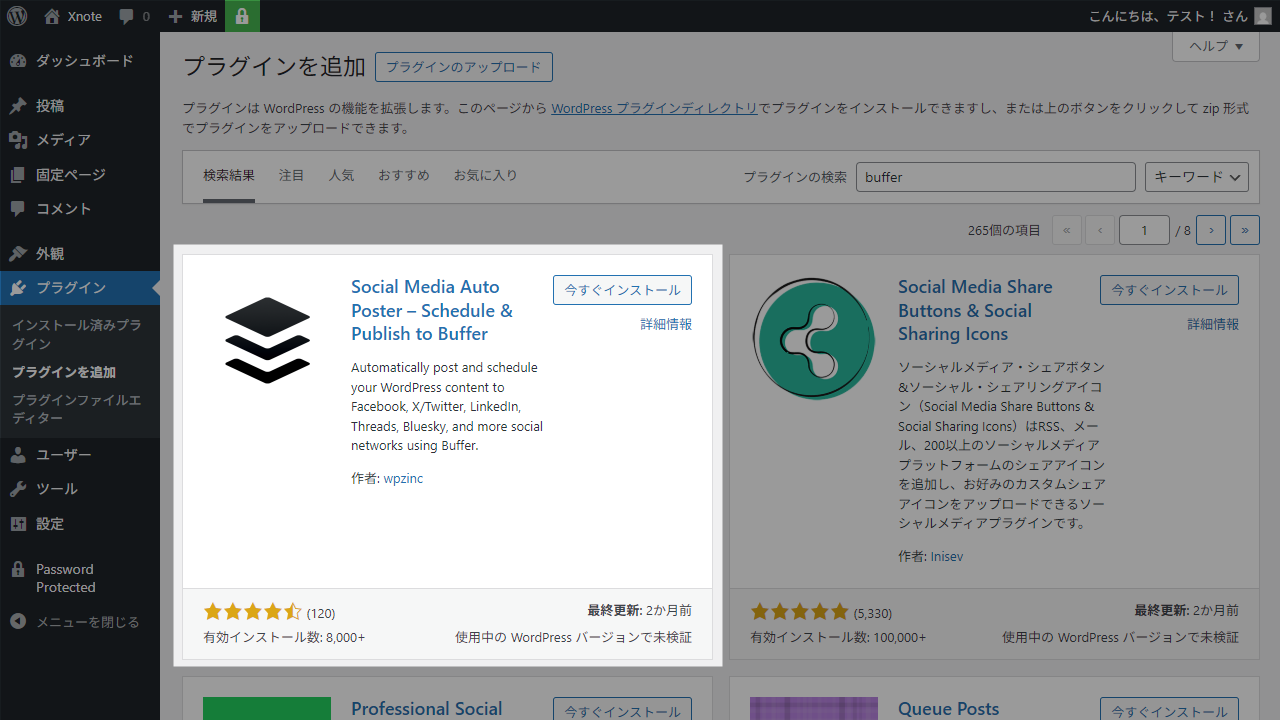Image resolution: width=1280 pixels, height=720 pixels.
Task: Click the green lock icon in admin bar
Action: point(242,15)
